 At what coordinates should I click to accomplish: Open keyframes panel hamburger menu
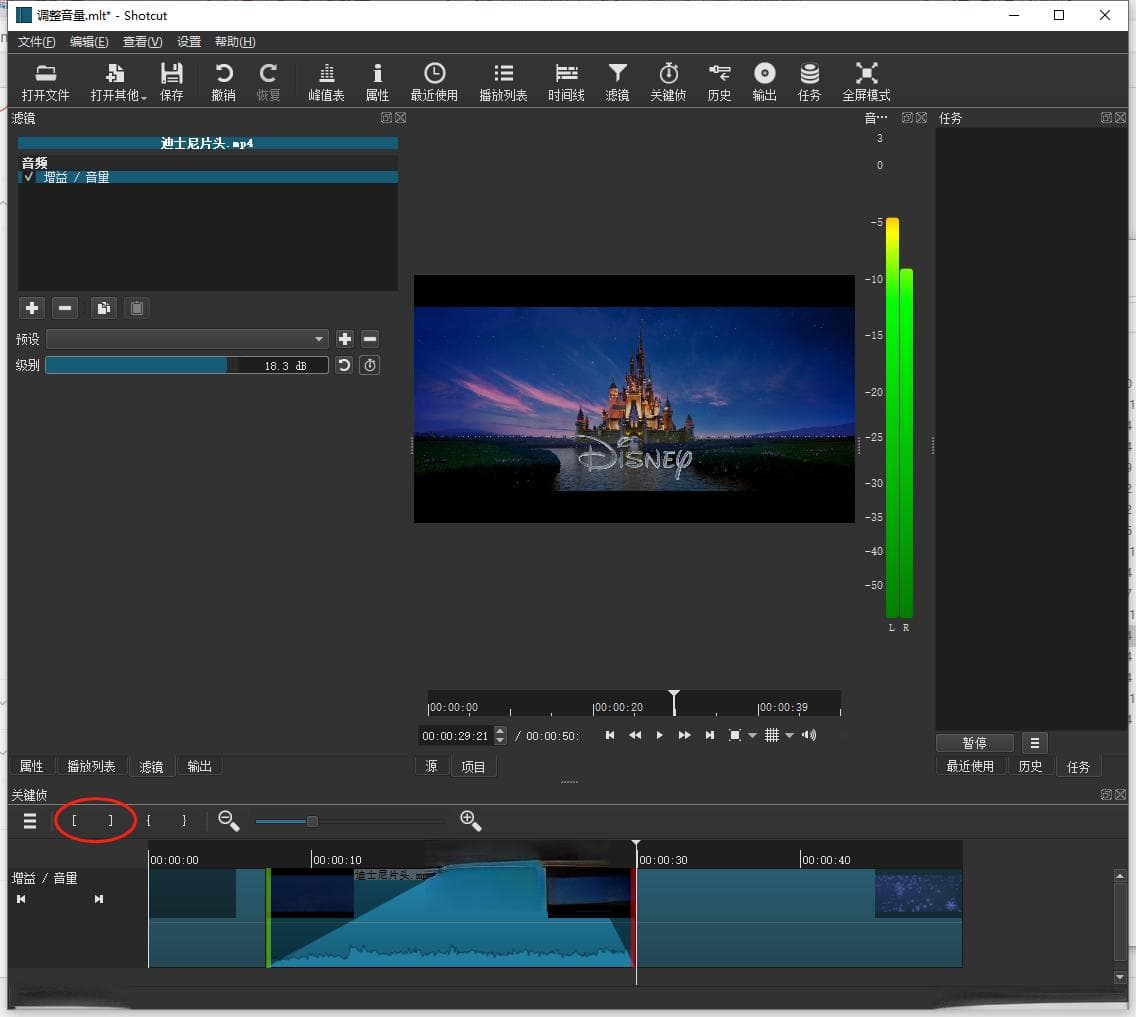coord(30,821)
